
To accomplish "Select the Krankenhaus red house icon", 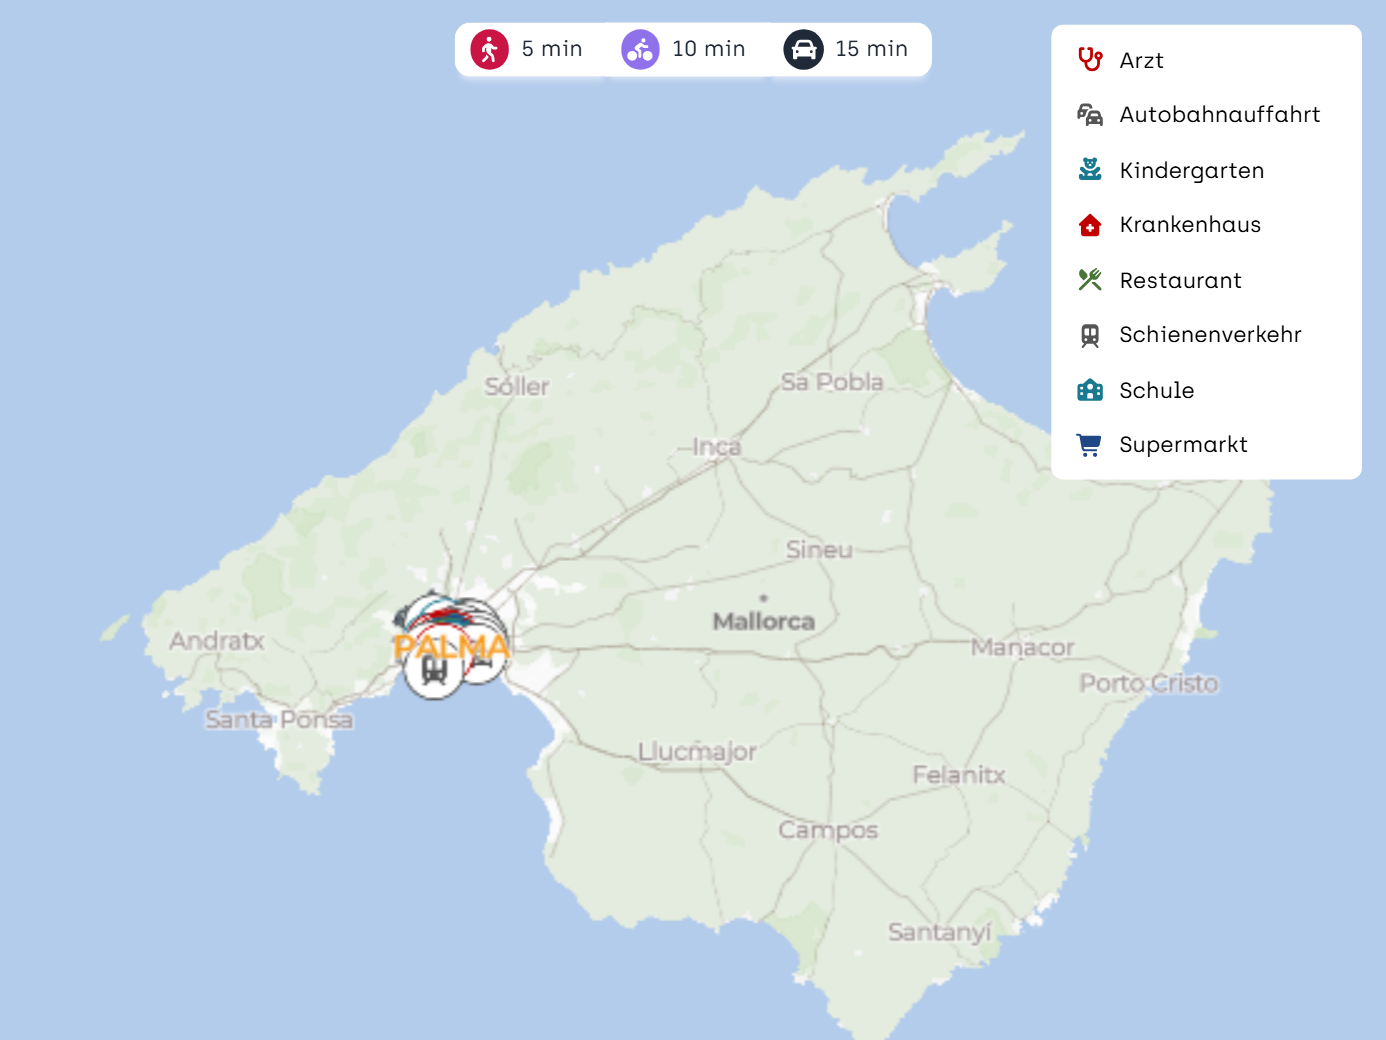I will tap(1089, 225).
